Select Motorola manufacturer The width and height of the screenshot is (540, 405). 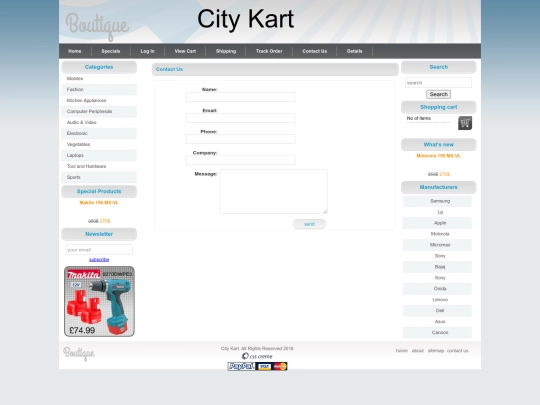[x=437, y=234]
